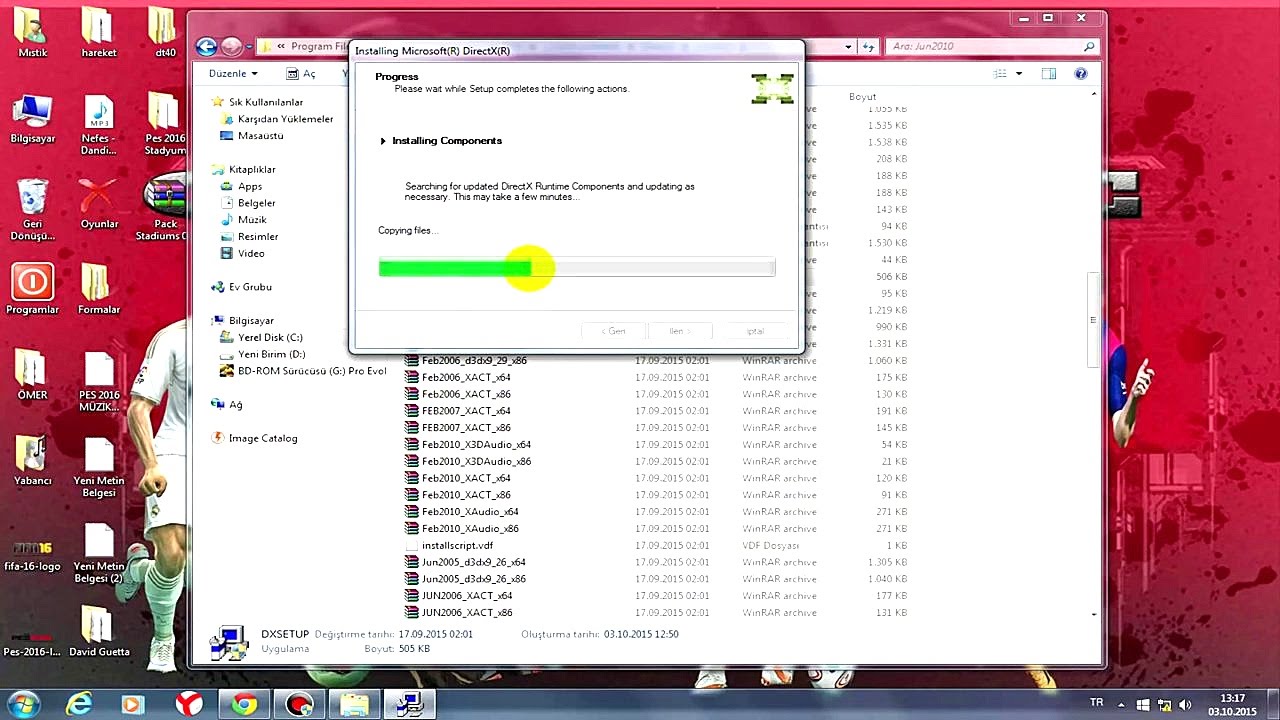Select file Feb2006_d3dx9_29_x86
1280x720 pixels.
(474, 361)
